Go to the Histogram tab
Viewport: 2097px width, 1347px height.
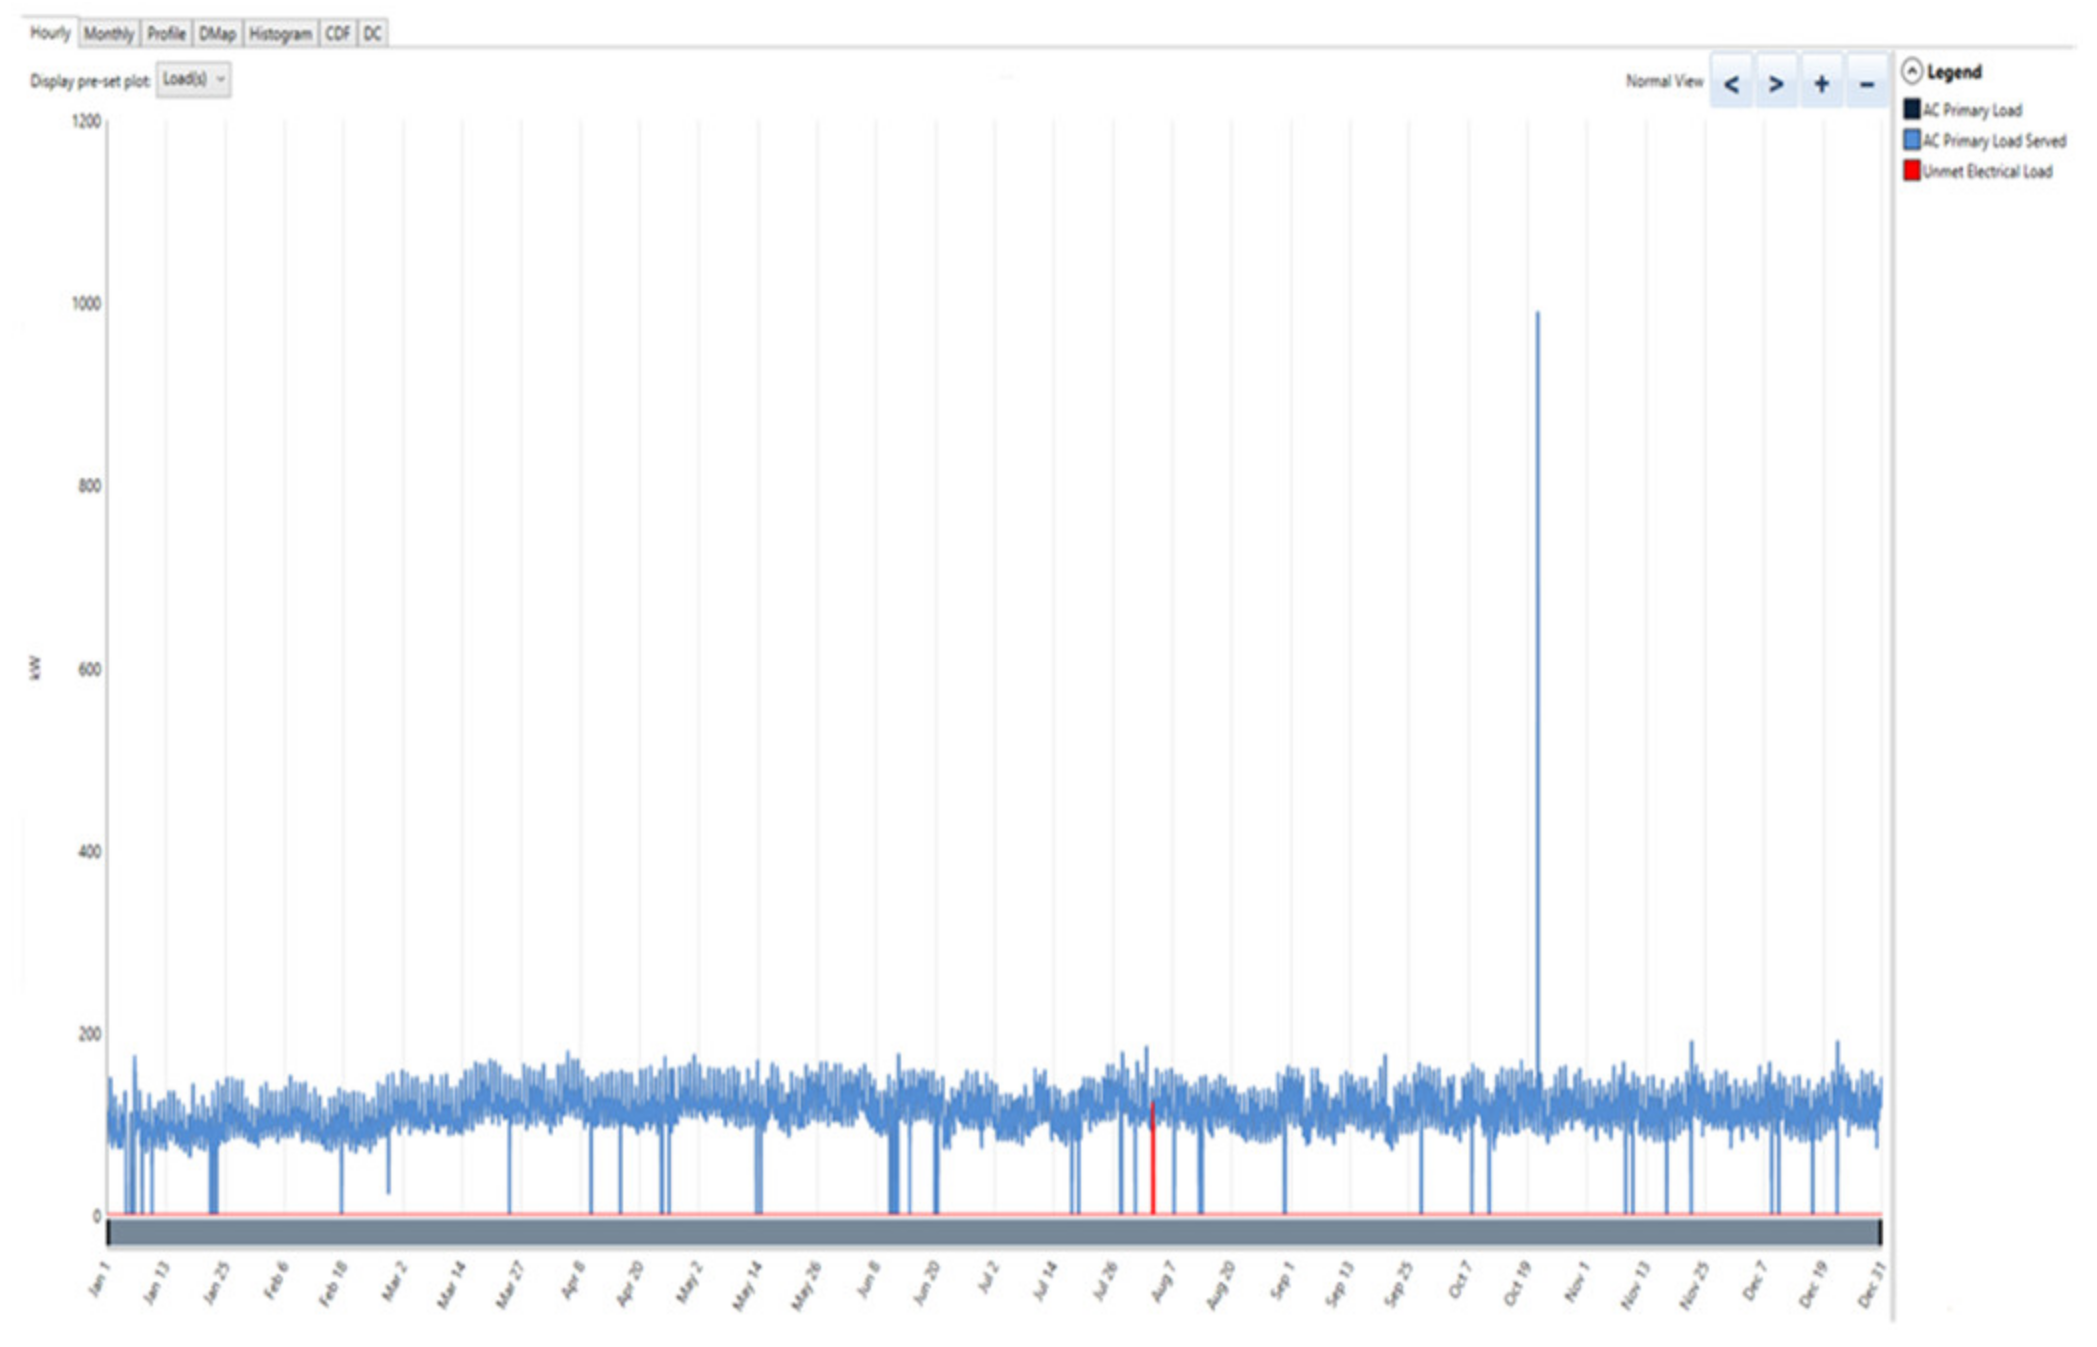280,33
